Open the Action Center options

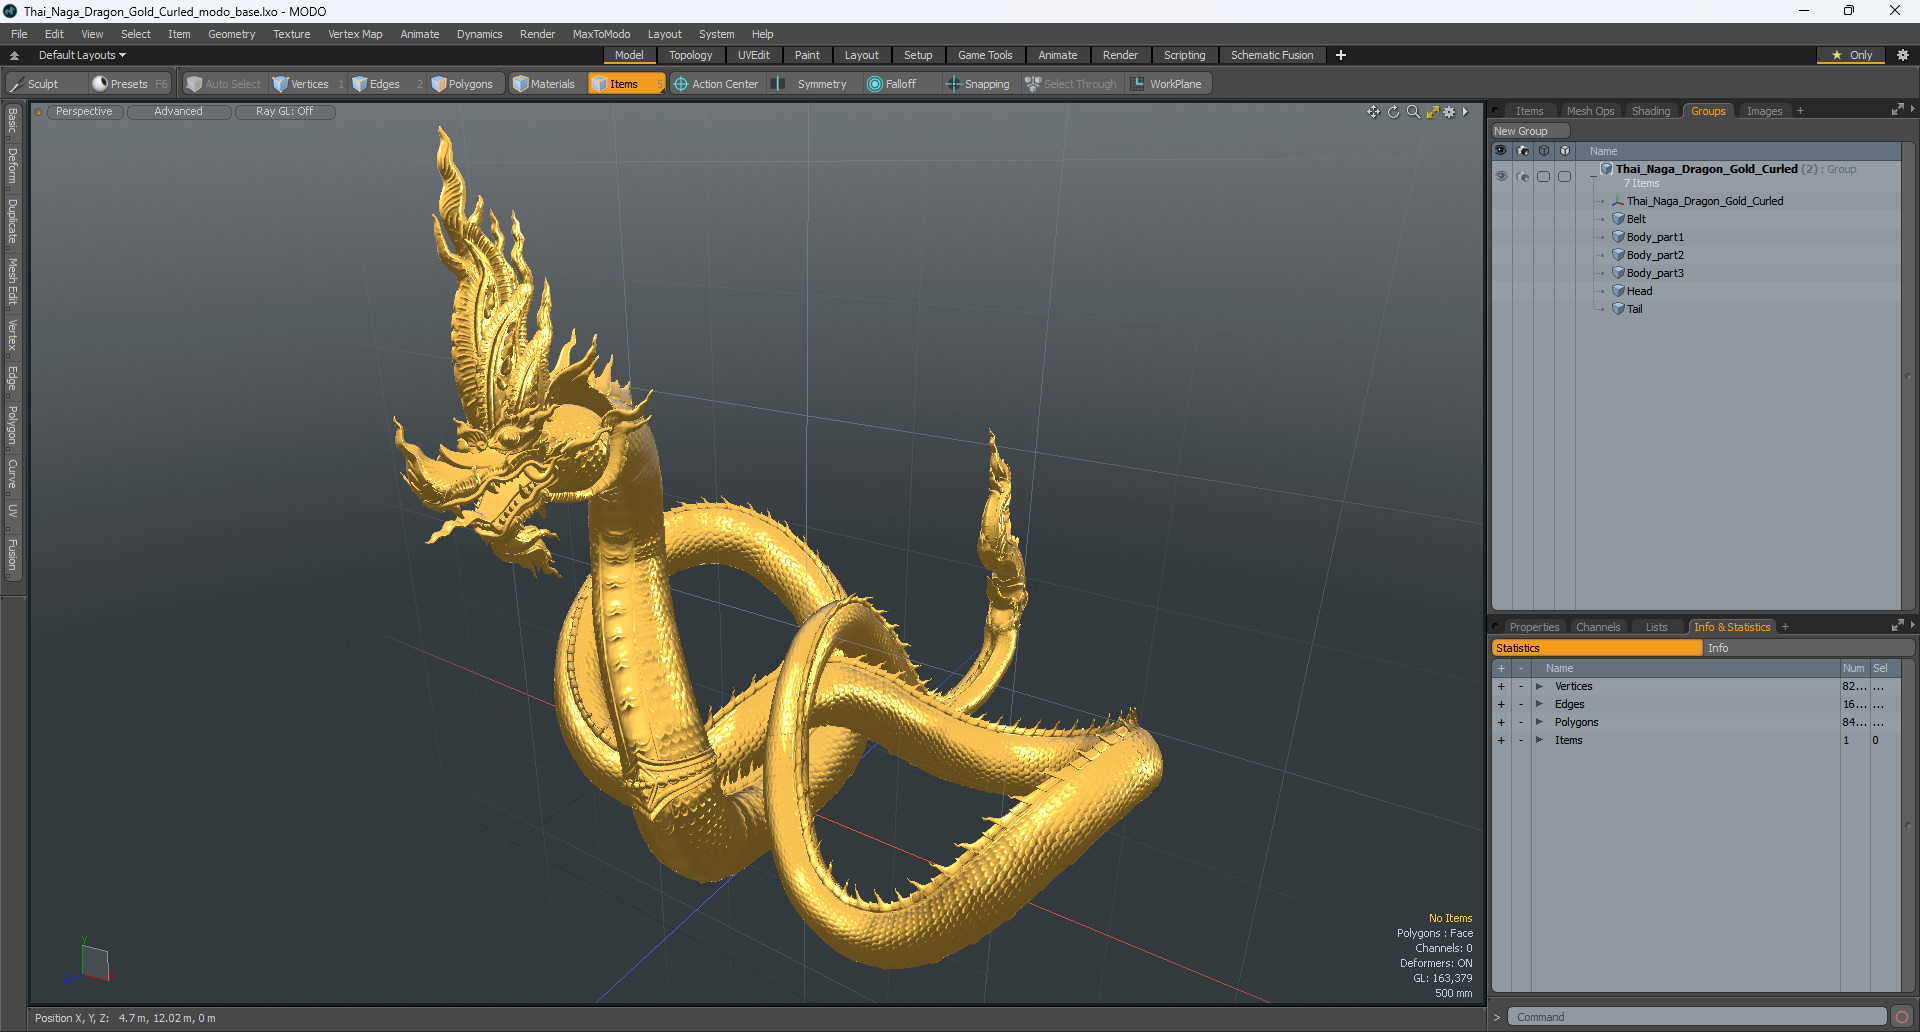tap(716, 84)
